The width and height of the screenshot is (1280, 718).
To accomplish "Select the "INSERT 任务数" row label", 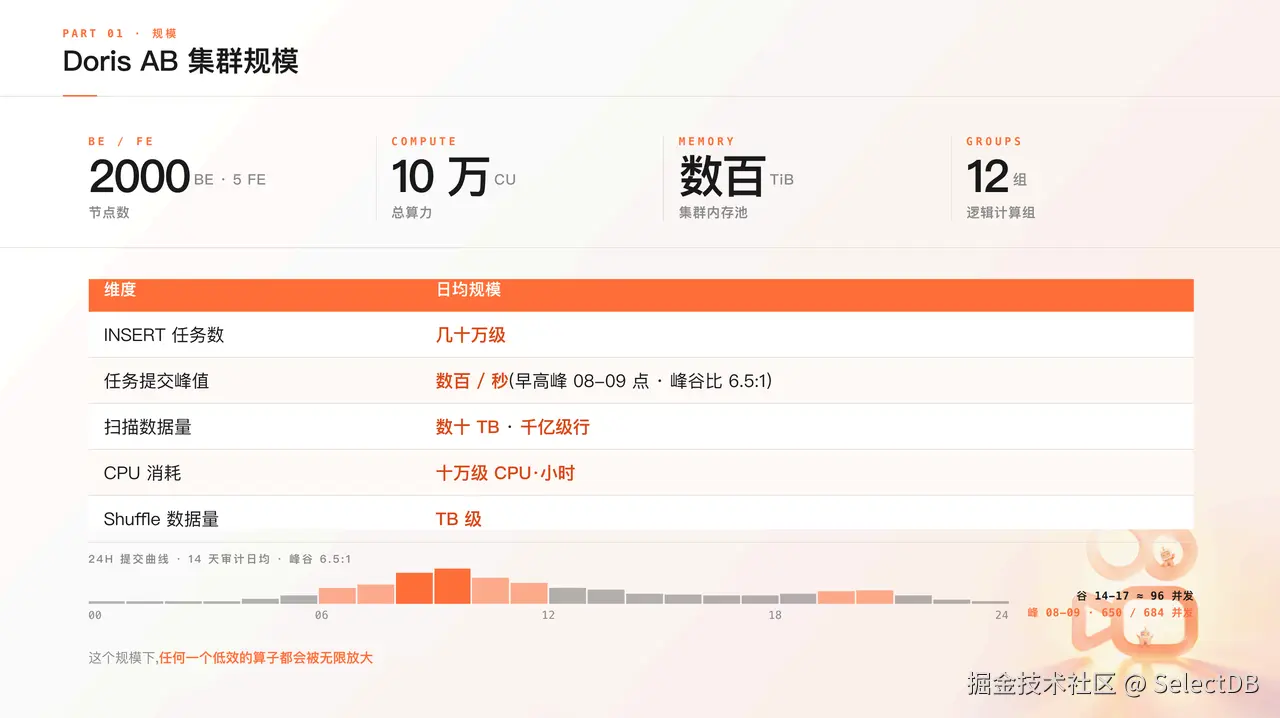I will (164, 335).
